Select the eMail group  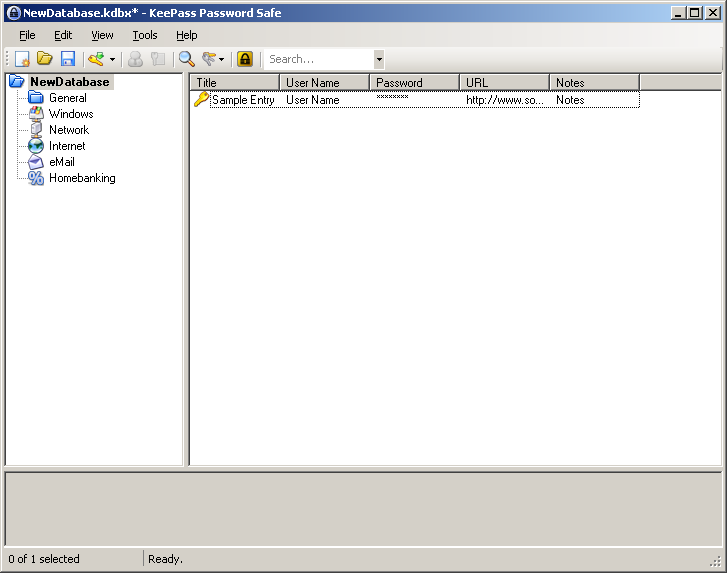(62, 162)
